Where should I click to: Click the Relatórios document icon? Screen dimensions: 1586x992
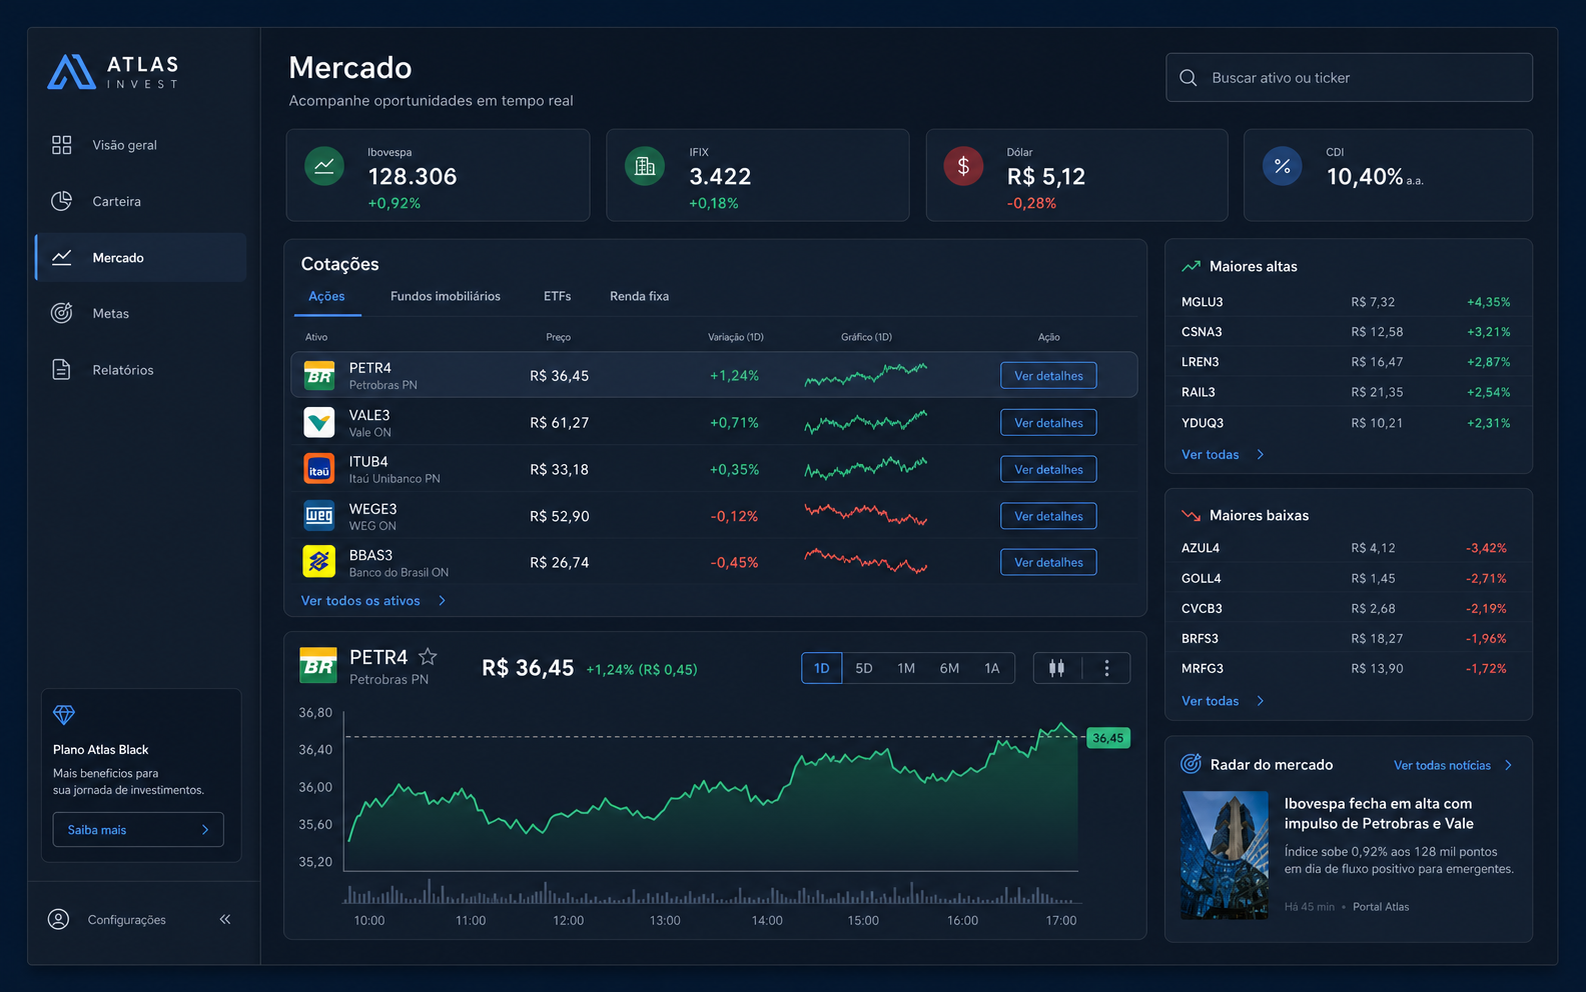coord(61,369)
